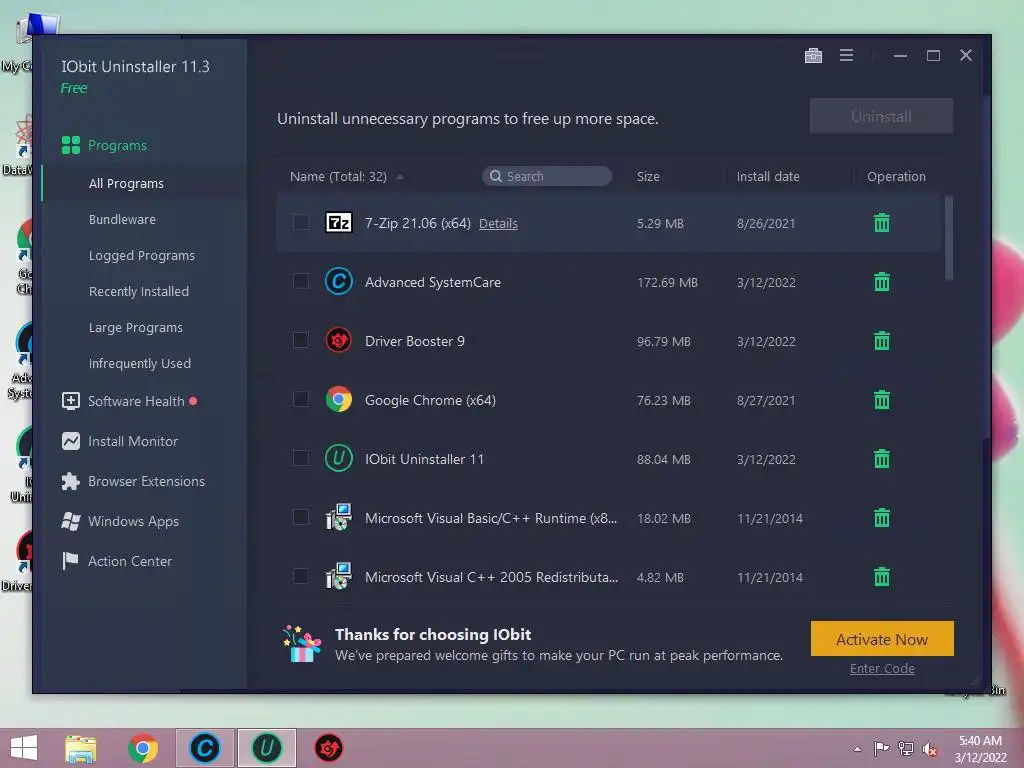The height and width of the screenshot is (768, 1024).
Task: View Large Programs list
Action: pos(136,327)
